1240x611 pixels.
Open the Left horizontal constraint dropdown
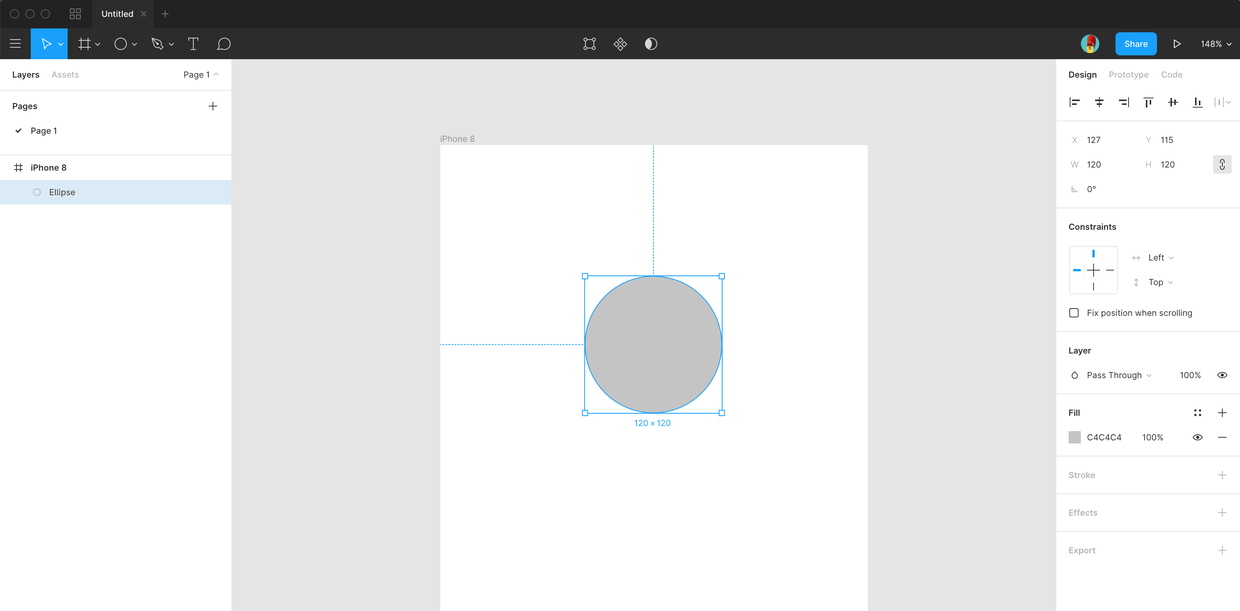(x=1161, y=258)
